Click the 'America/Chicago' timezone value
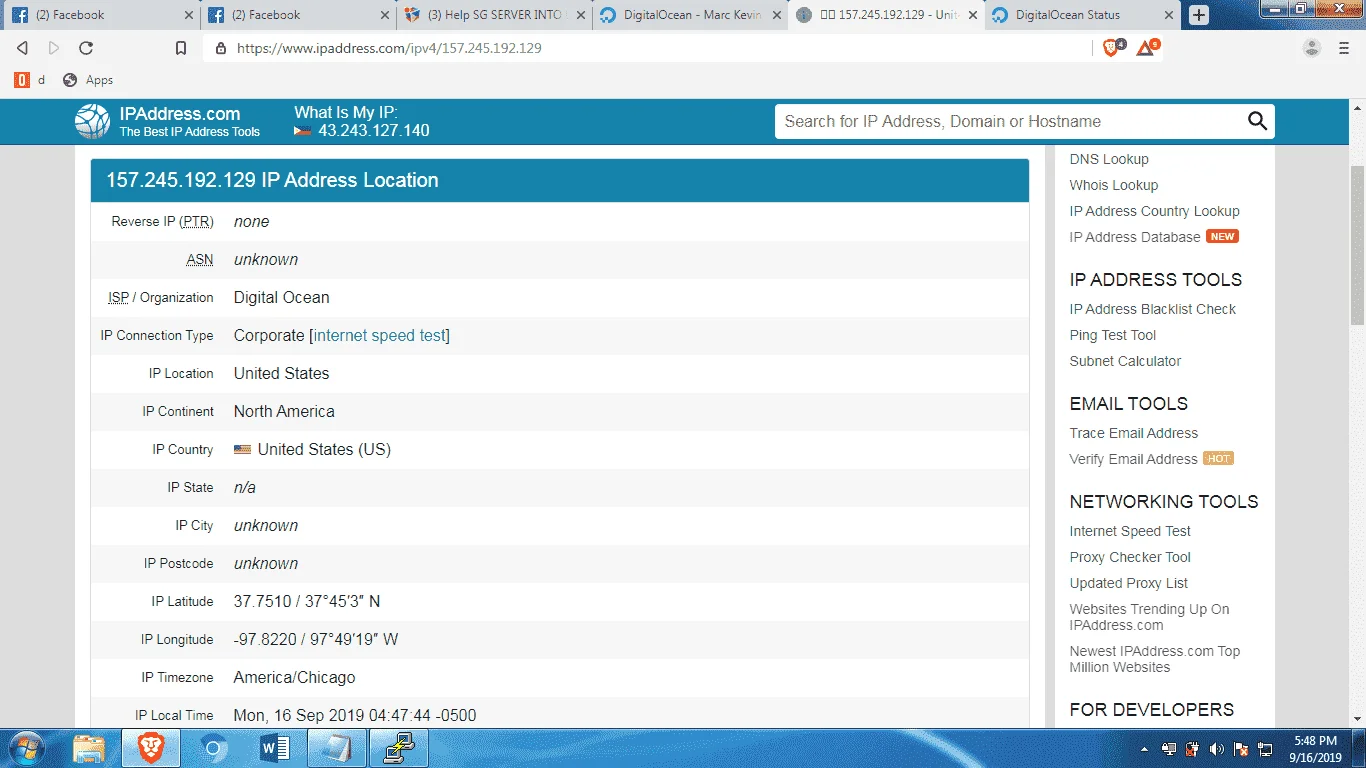This screenshot has width=1366, height=768. (x=295, y=678)
